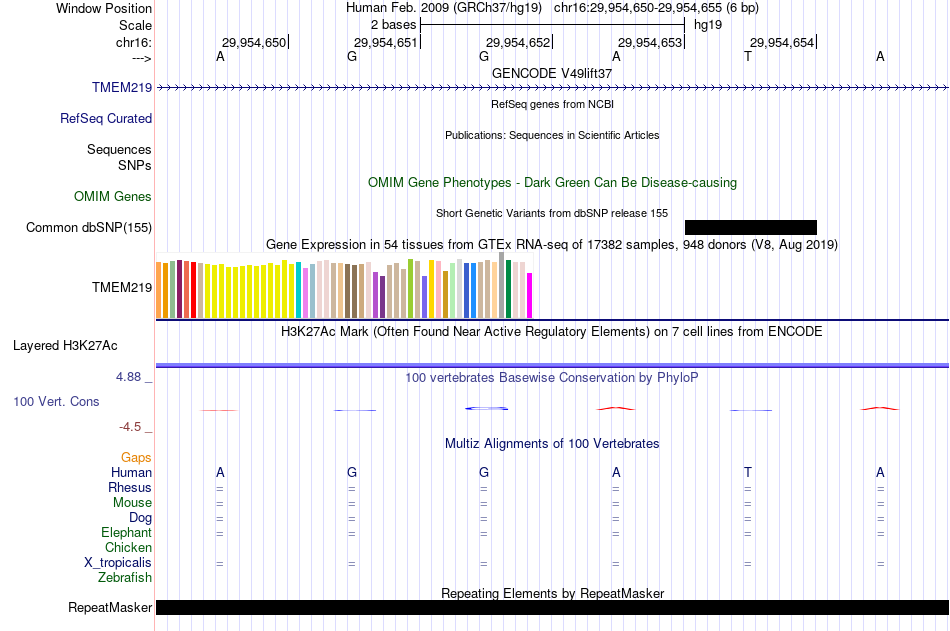Screen dimensions: 950x631
Task: Select the "Dog" species row label
Action: (141, 518)
